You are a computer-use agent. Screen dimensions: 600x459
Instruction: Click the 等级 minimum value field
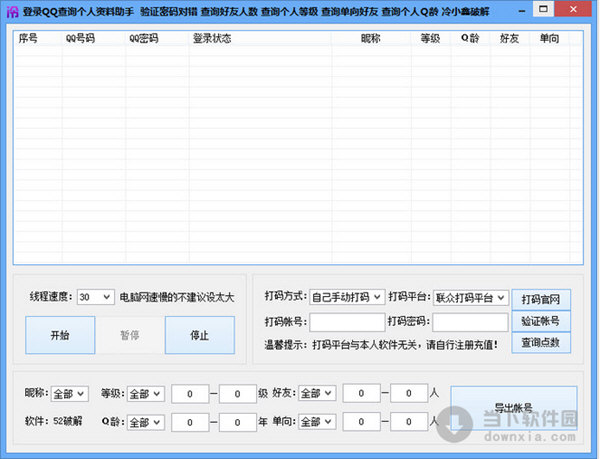(190, 394)
